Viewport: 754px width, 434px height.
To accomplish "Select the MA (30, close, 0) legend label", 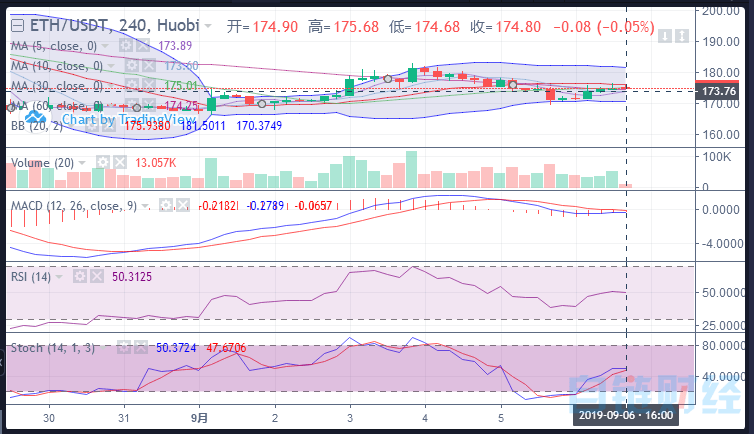I will (x=57, y=86).
